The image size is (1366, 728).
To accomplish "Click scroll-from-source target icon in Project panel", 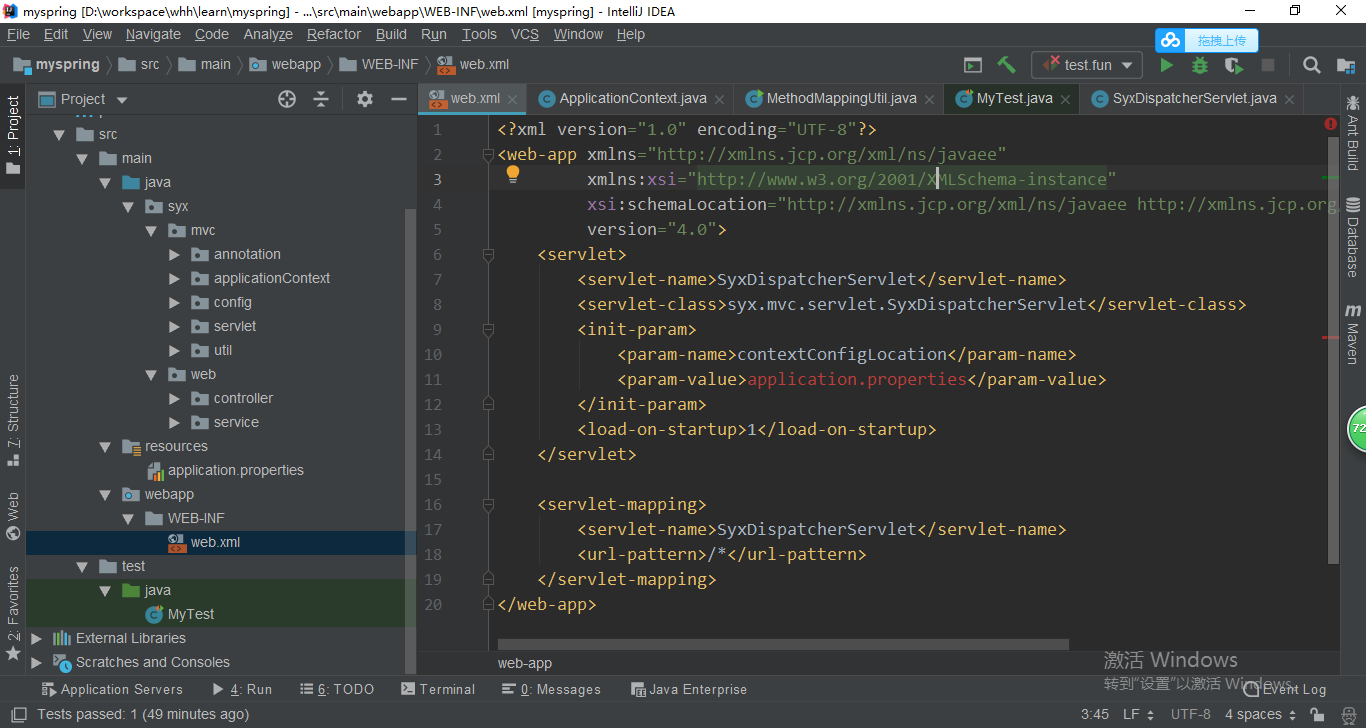I will [x=287, y=99].
